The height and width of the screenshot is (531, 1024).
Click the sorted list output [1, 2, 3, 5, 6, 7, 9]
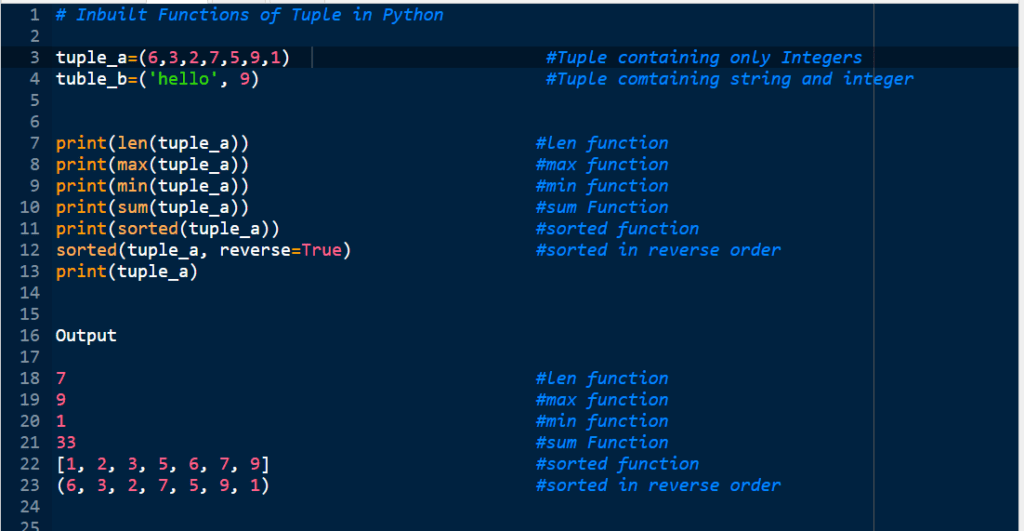(162, 464)
